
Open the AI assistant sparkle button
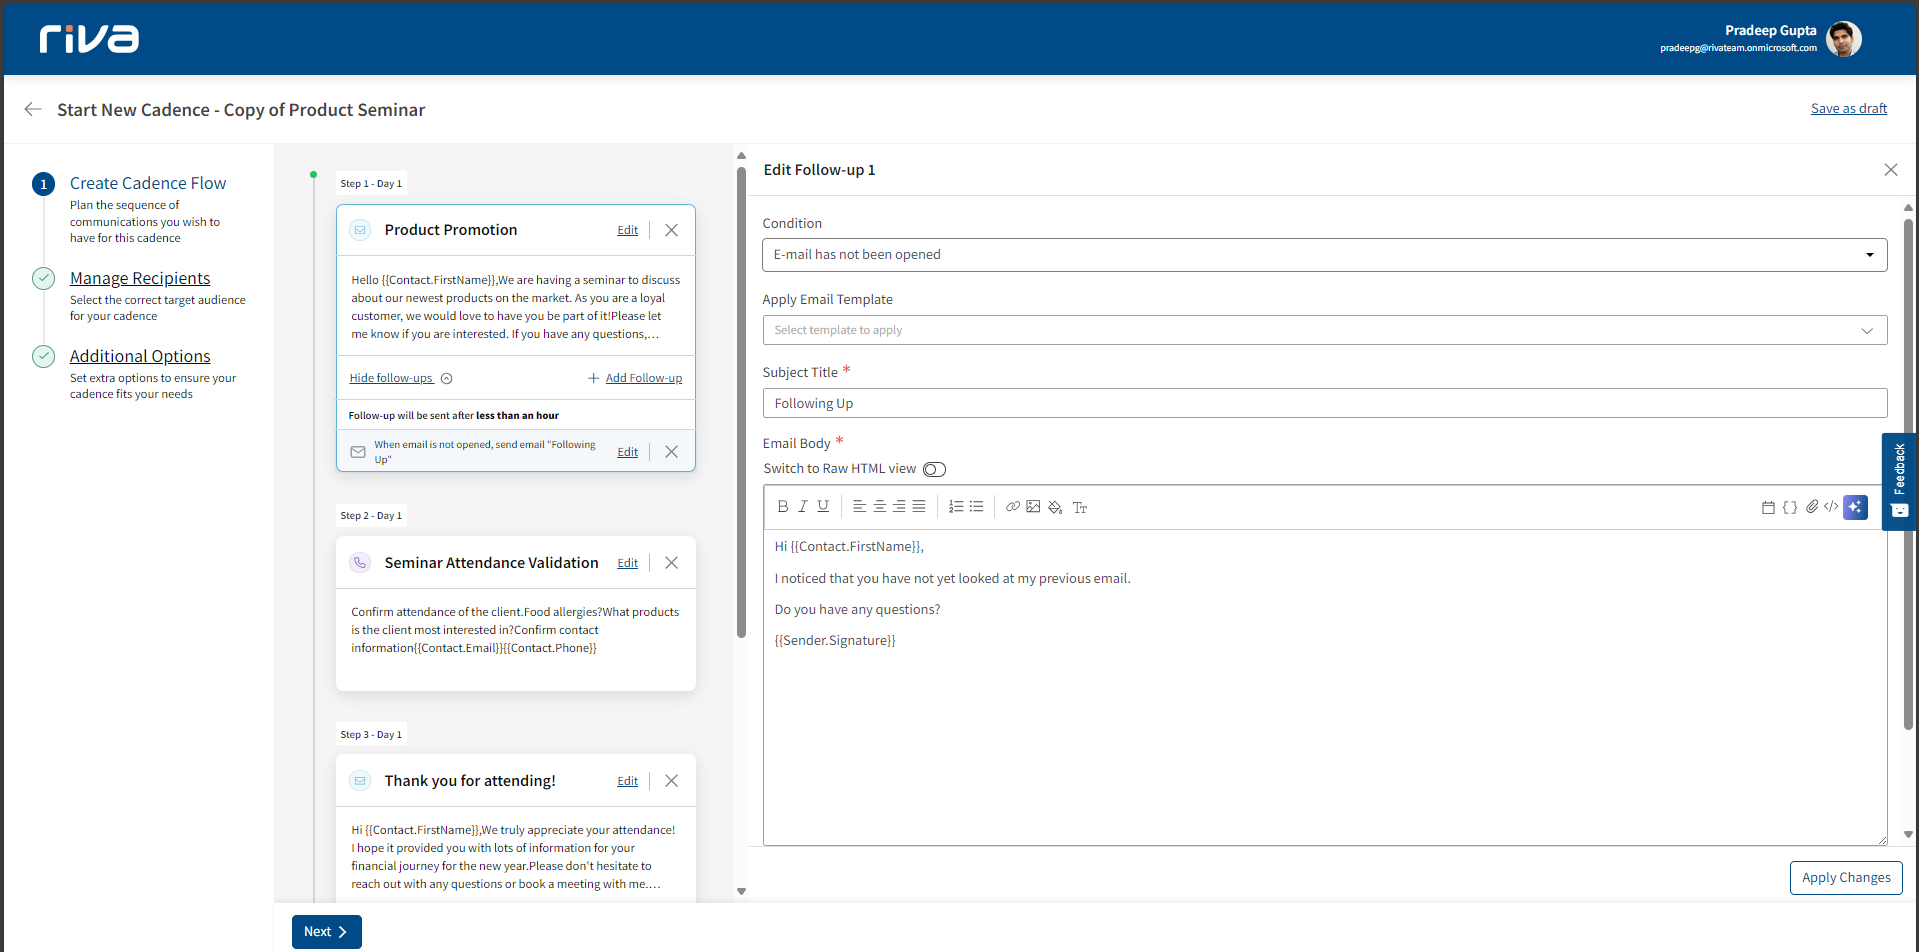tap(1855, 507)
